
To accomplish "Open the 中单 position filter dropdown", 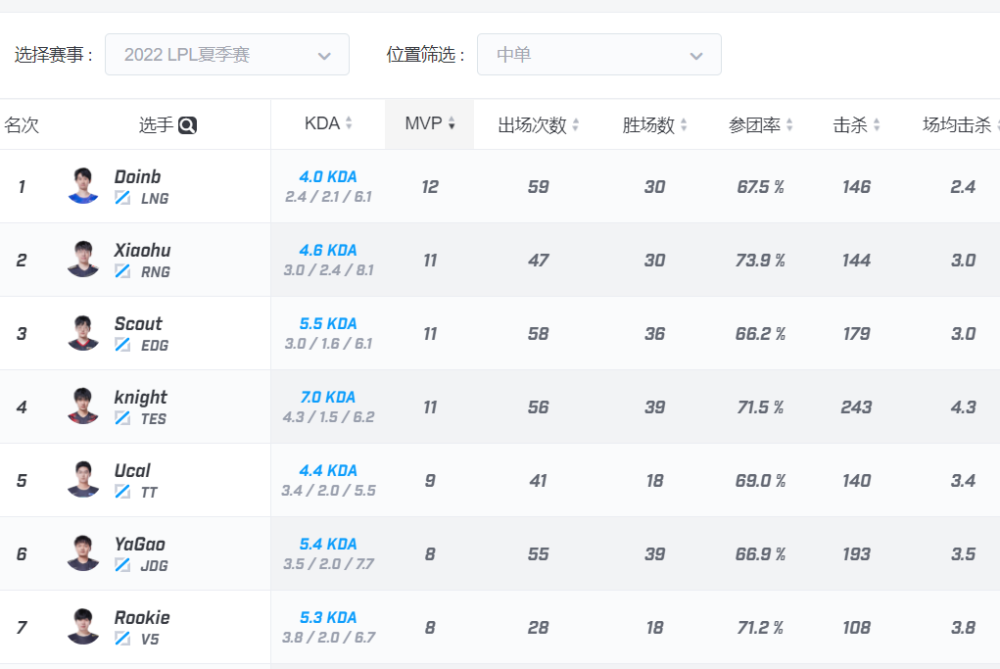I will pos(599,55).
